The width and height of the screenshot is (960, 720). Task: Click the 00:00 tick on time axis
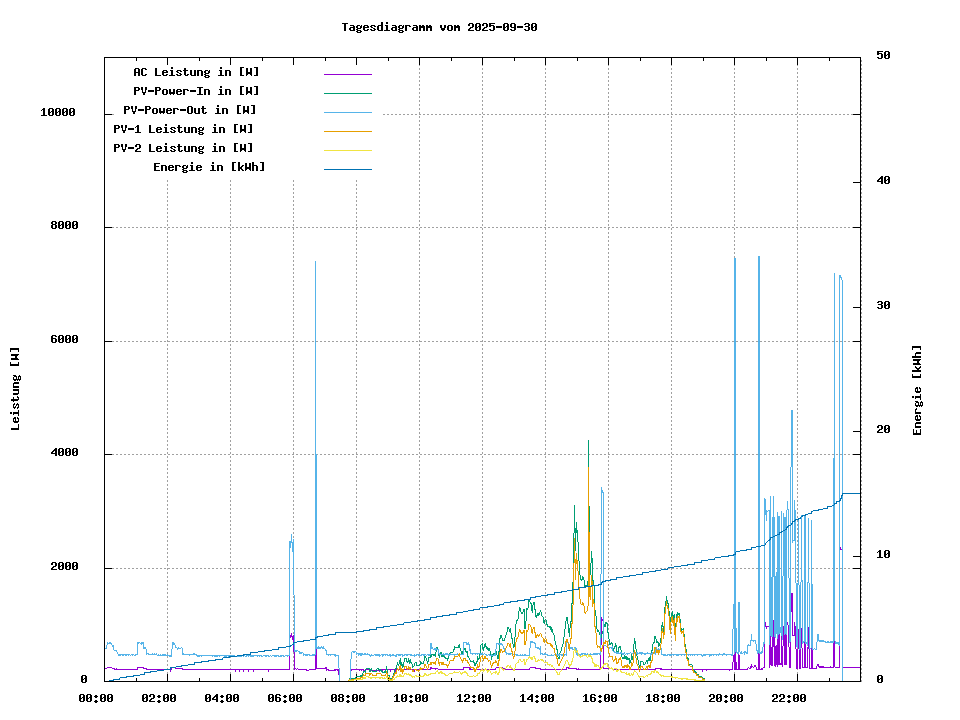point(95,698)
